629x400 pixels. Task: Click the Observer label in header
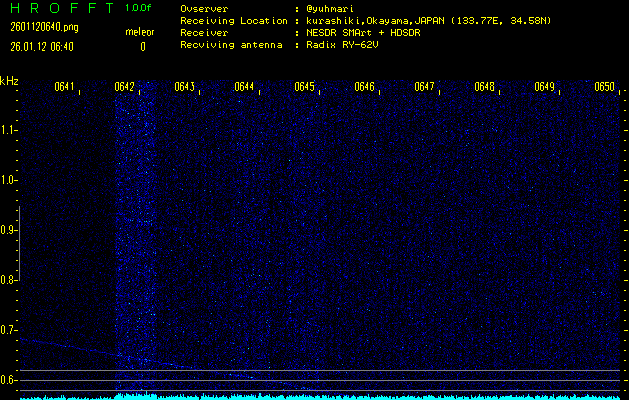pyautogui.click(x=204, y=9)
